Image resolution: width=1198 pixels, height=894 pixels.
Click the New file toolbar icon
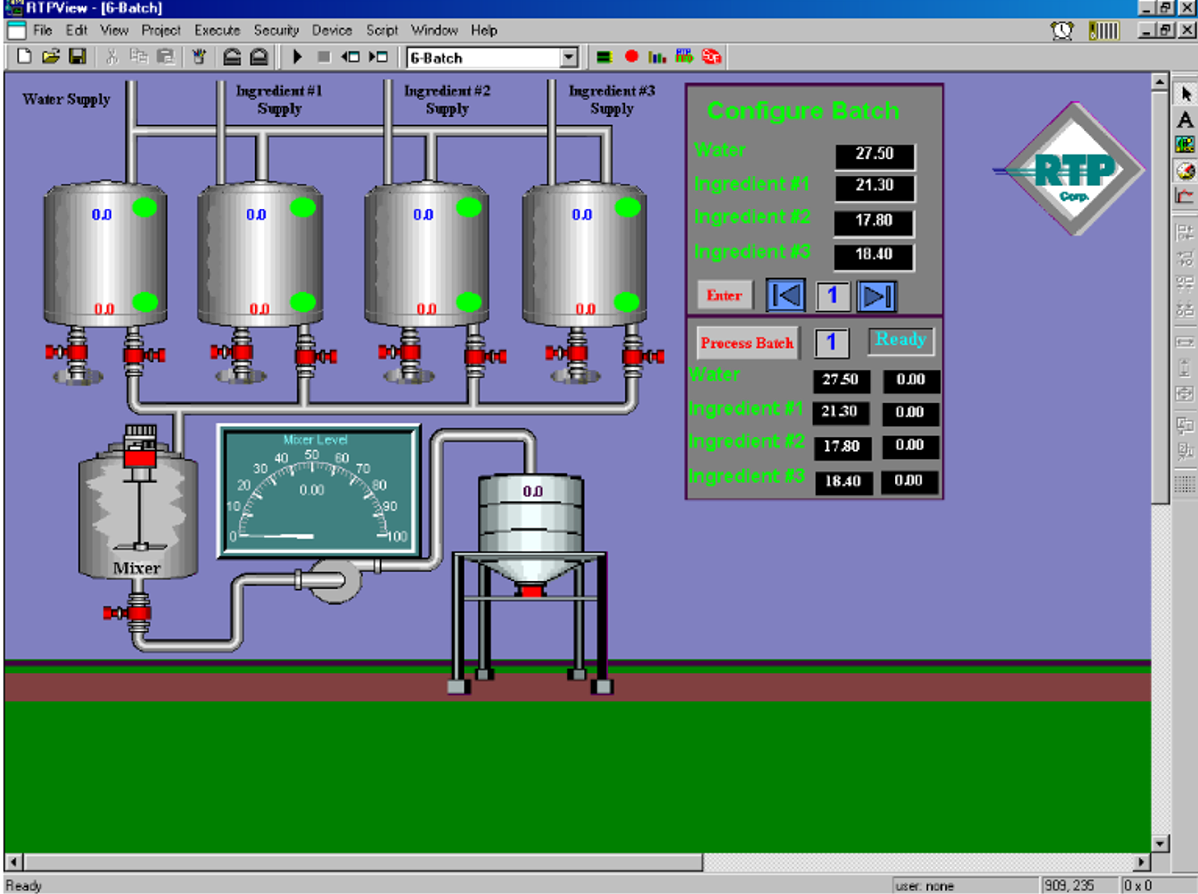pos(25,57)
